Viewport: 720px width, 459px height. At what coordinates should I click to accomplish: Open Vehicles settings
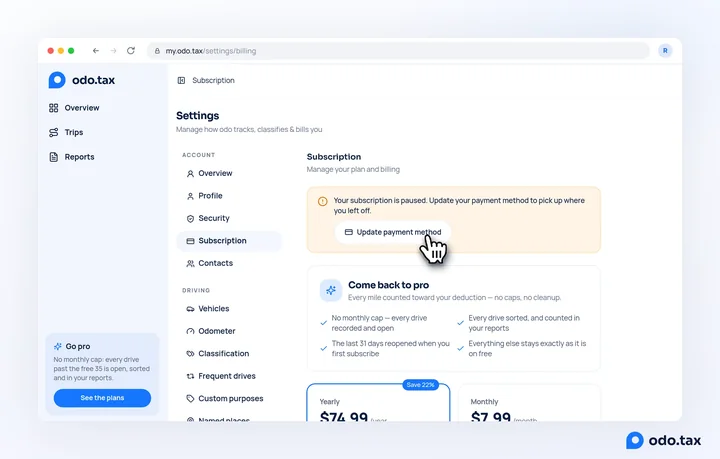[x=229, y=309]
